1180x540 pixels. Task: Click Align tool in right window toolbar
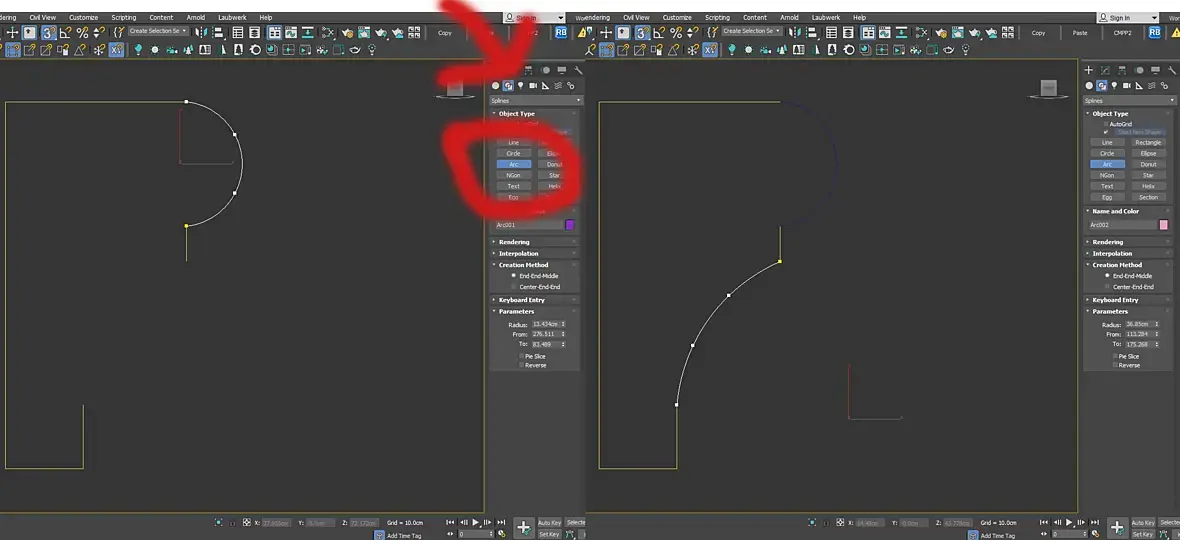(810, 32)
